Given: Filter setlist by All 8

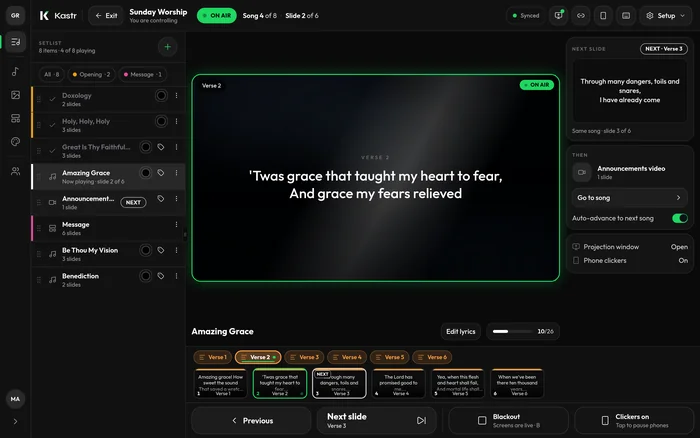Looking at the screenshot, I should [52, 75].
